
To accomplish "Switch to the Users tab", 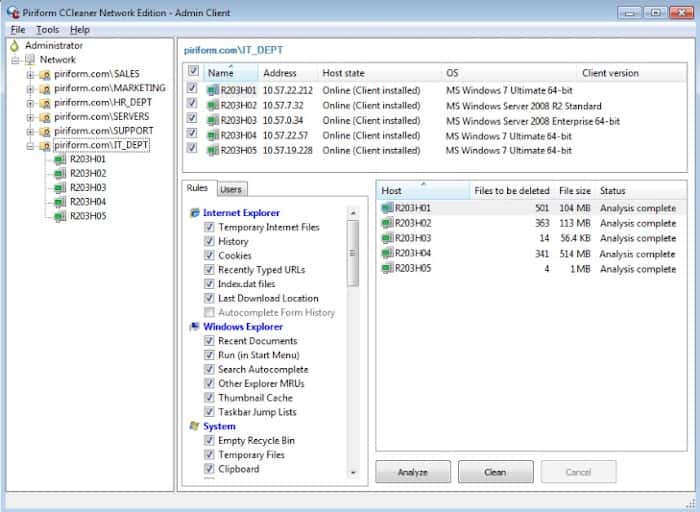I will click(231, 189).
